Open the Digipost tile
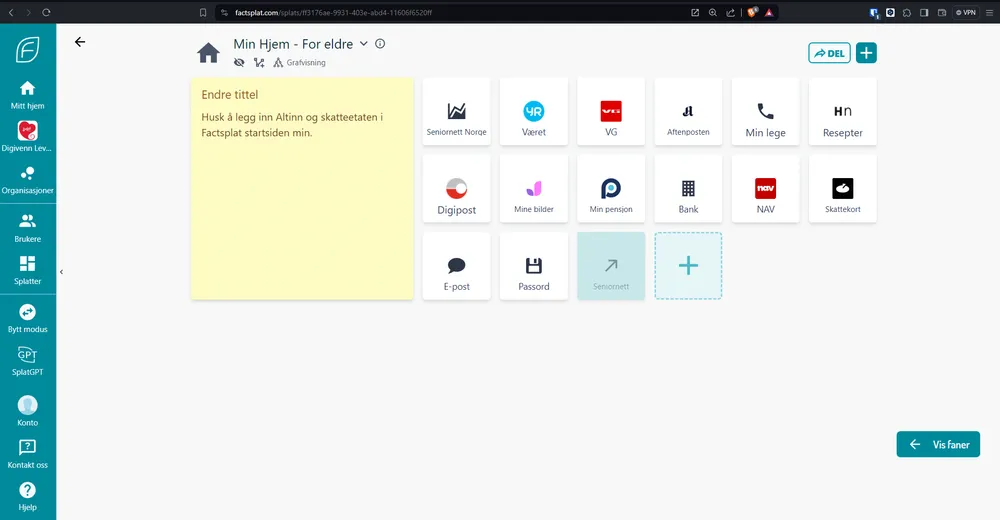 point(457,189)
